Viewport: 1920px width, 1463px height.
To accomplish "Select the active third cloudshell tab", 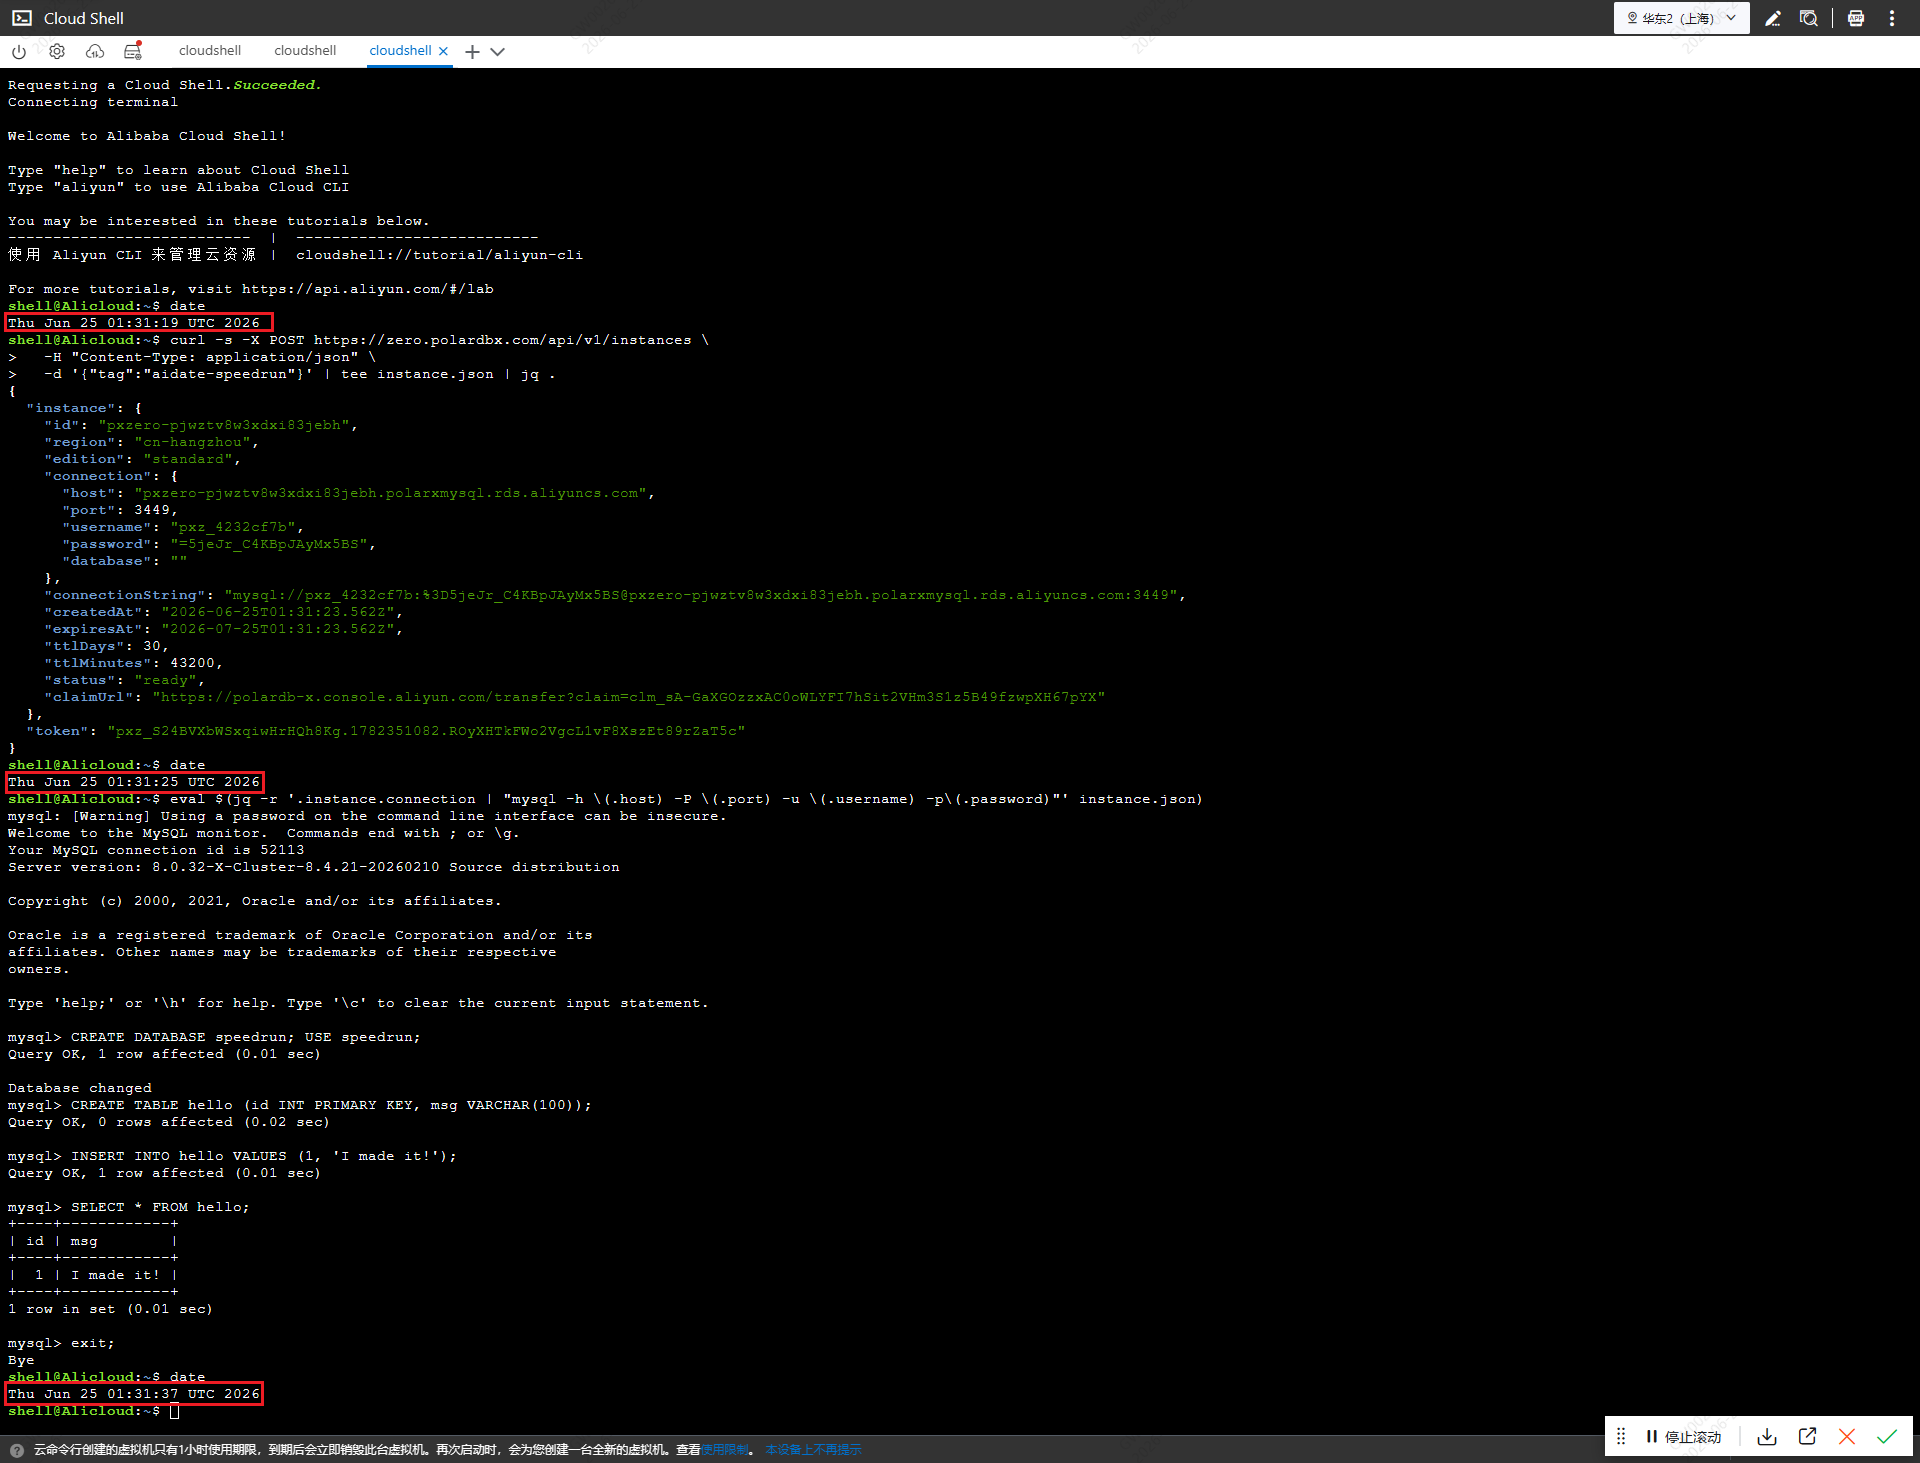I will click(x=400, y=51).
